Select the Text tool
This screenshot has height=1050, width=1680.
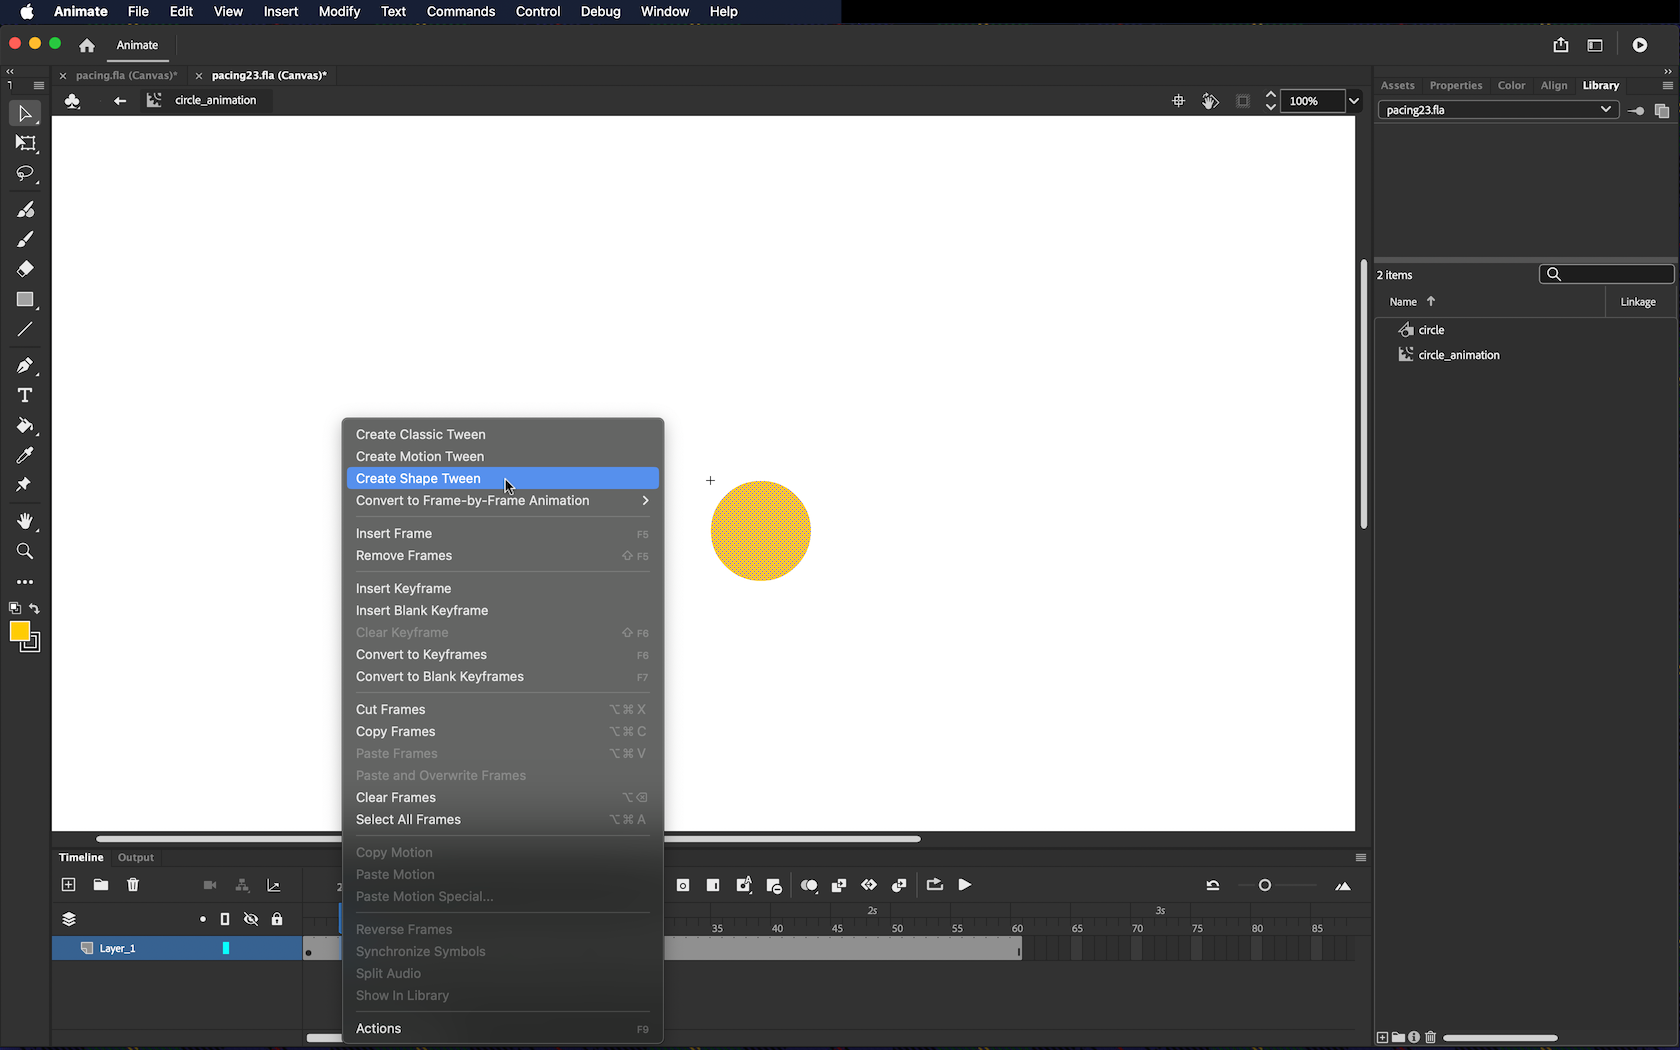click(x=25, y=395)
